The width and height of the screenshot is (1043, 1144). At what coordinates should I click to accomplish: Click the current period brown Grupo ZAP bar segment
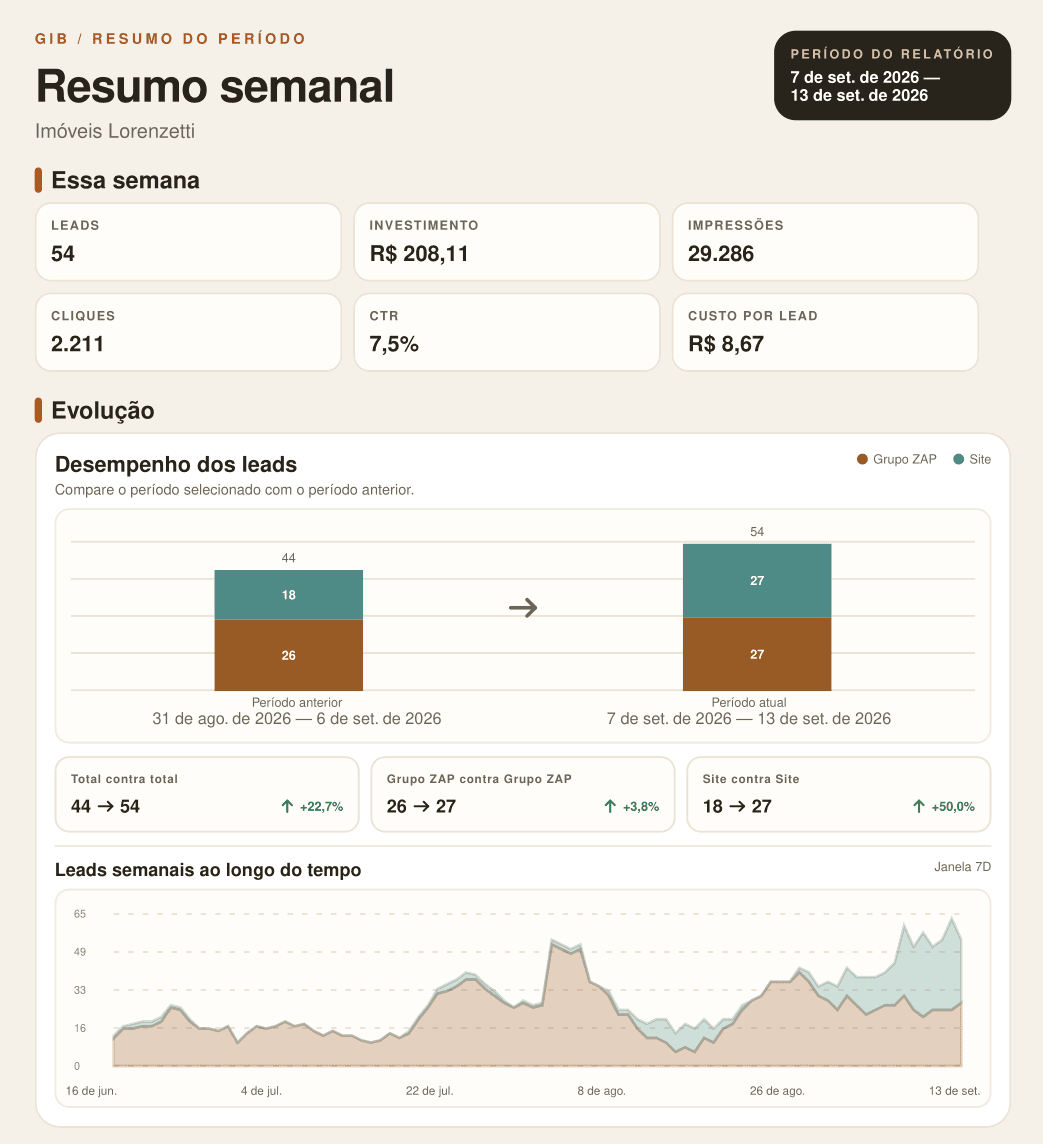tap(757, 654)
